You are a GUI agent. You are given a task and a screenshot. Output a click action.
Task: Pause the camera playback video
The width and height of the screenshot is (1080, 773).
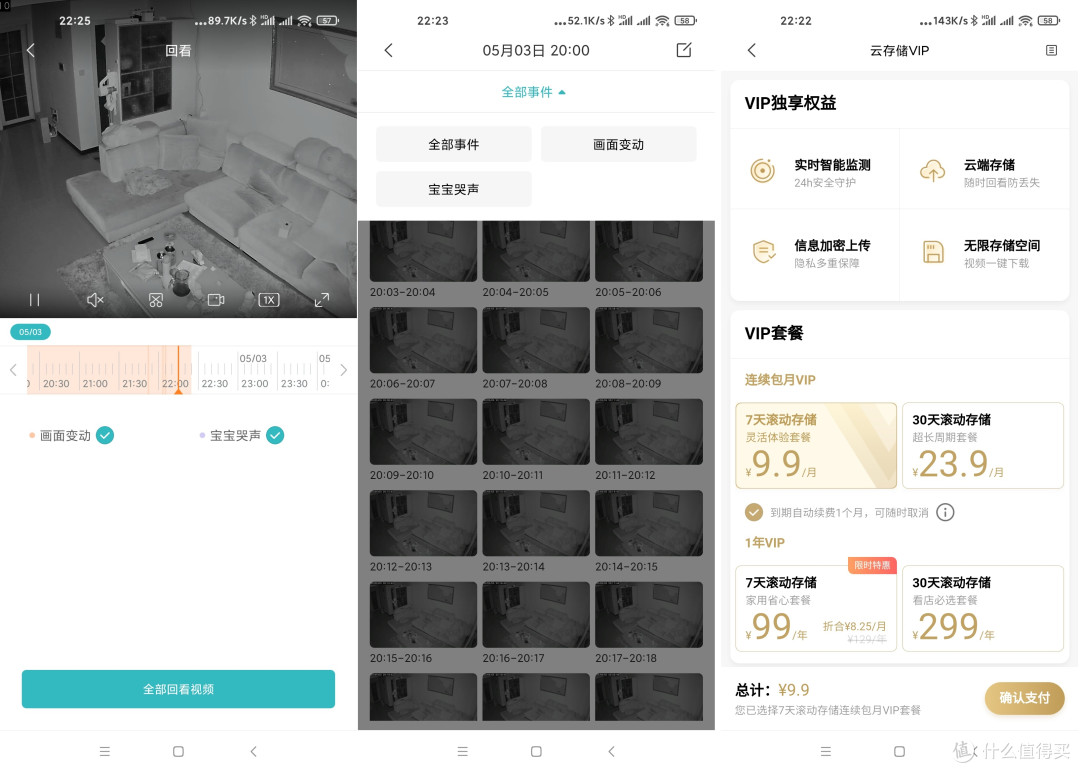point(34,300)
